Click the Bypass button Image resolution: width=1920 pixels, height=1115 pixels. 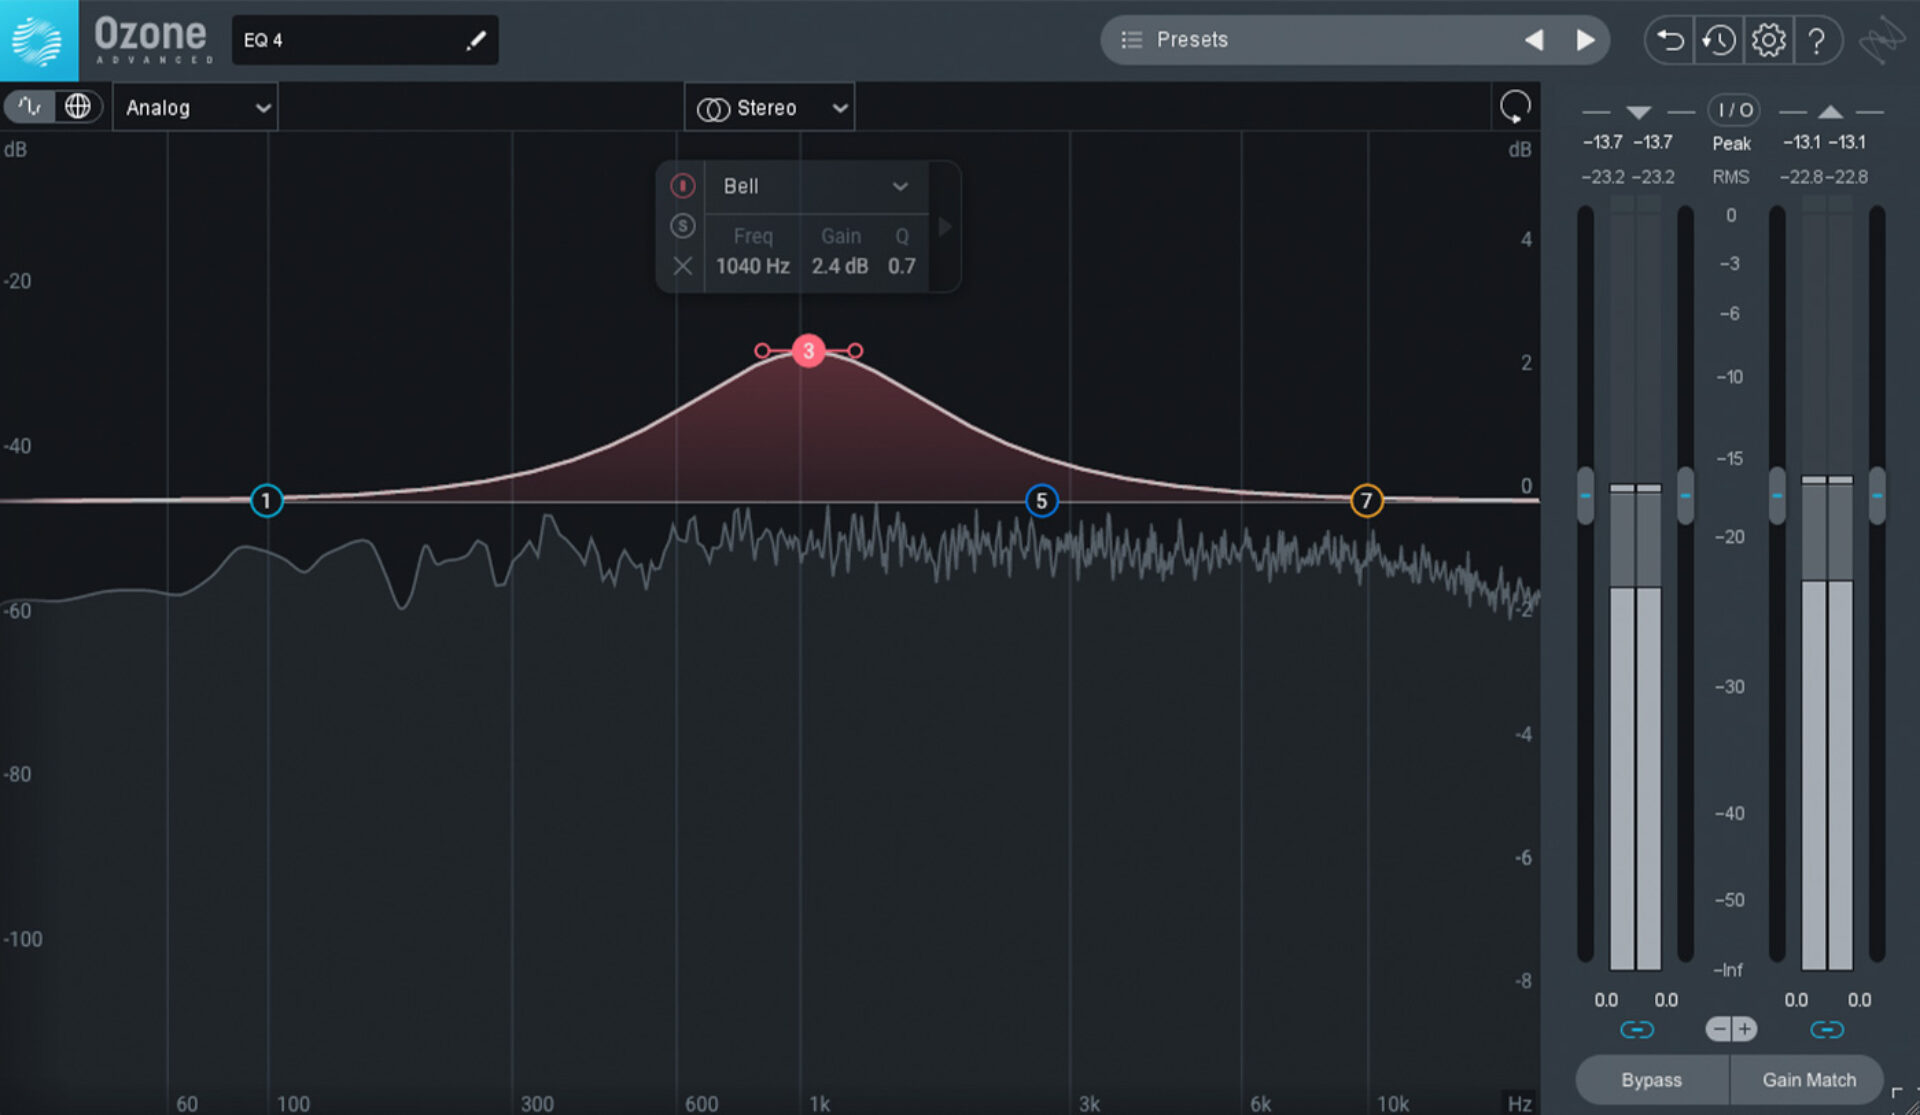[1651, 1080]
